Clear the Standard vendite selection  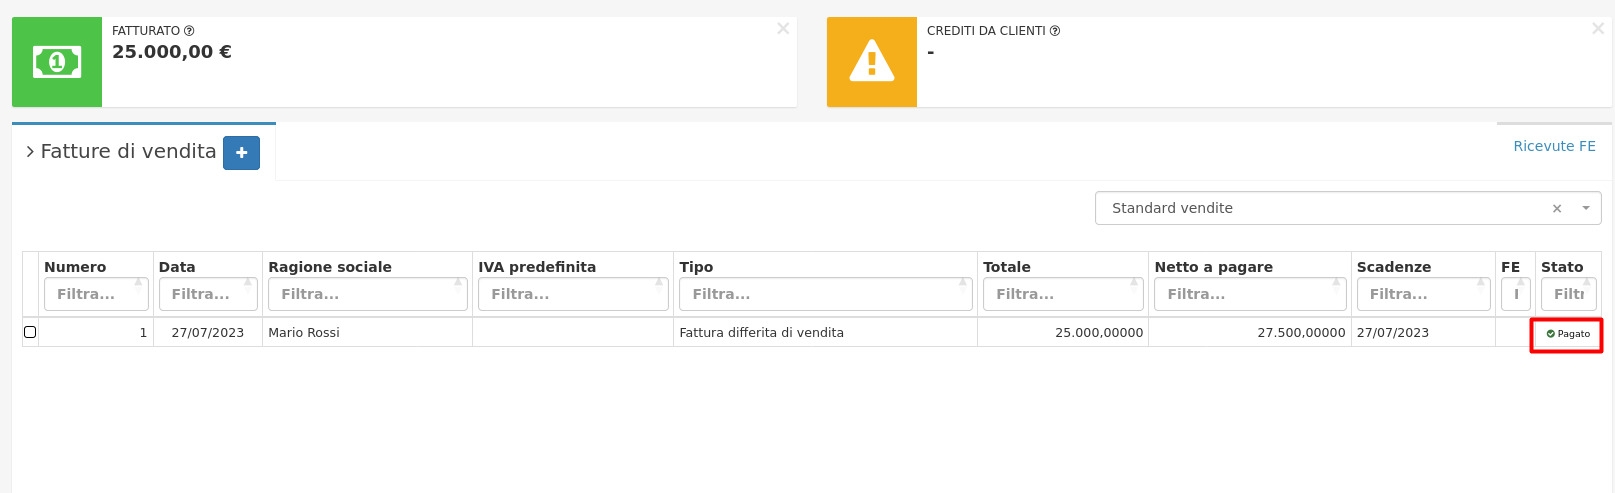[x=1556, y=209]
